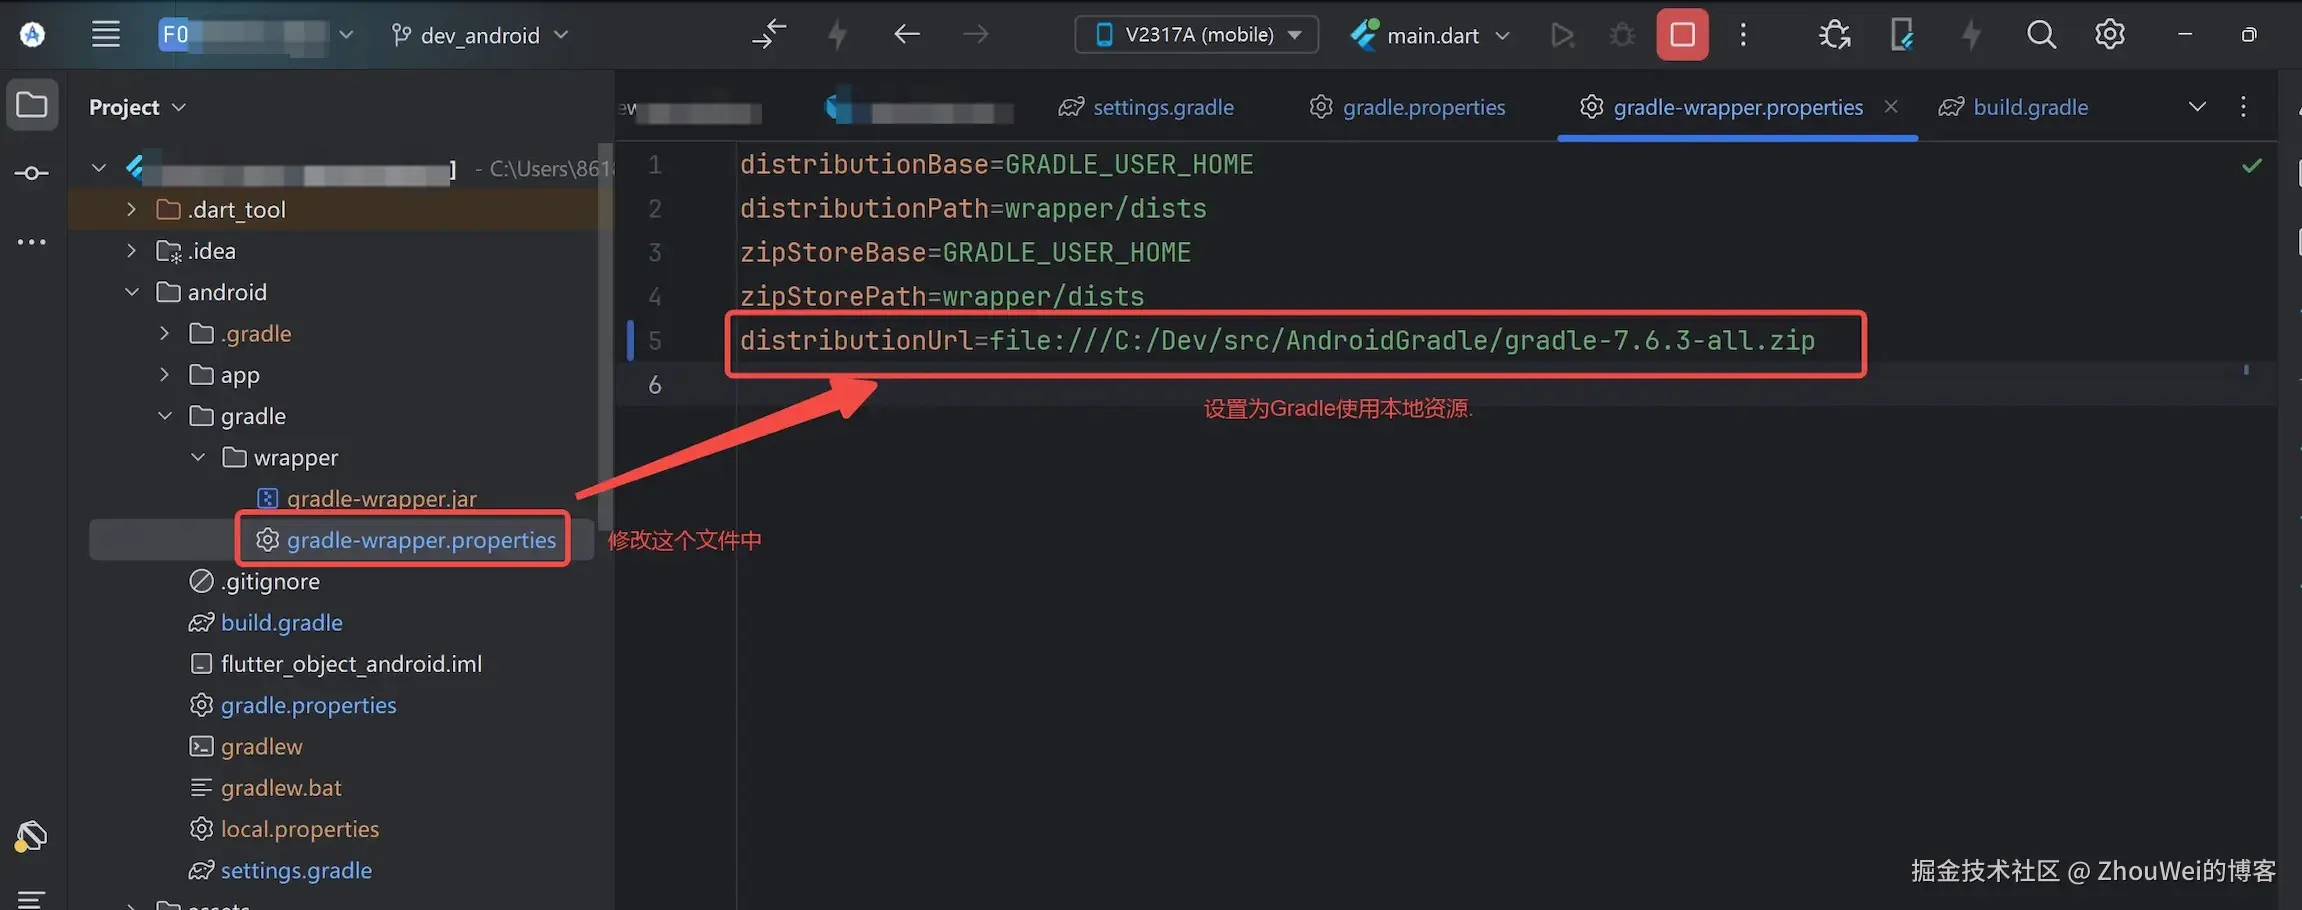Collapse the gradle folder
Viewport: 2302px width, 910px height.
[x=165, y=416]
